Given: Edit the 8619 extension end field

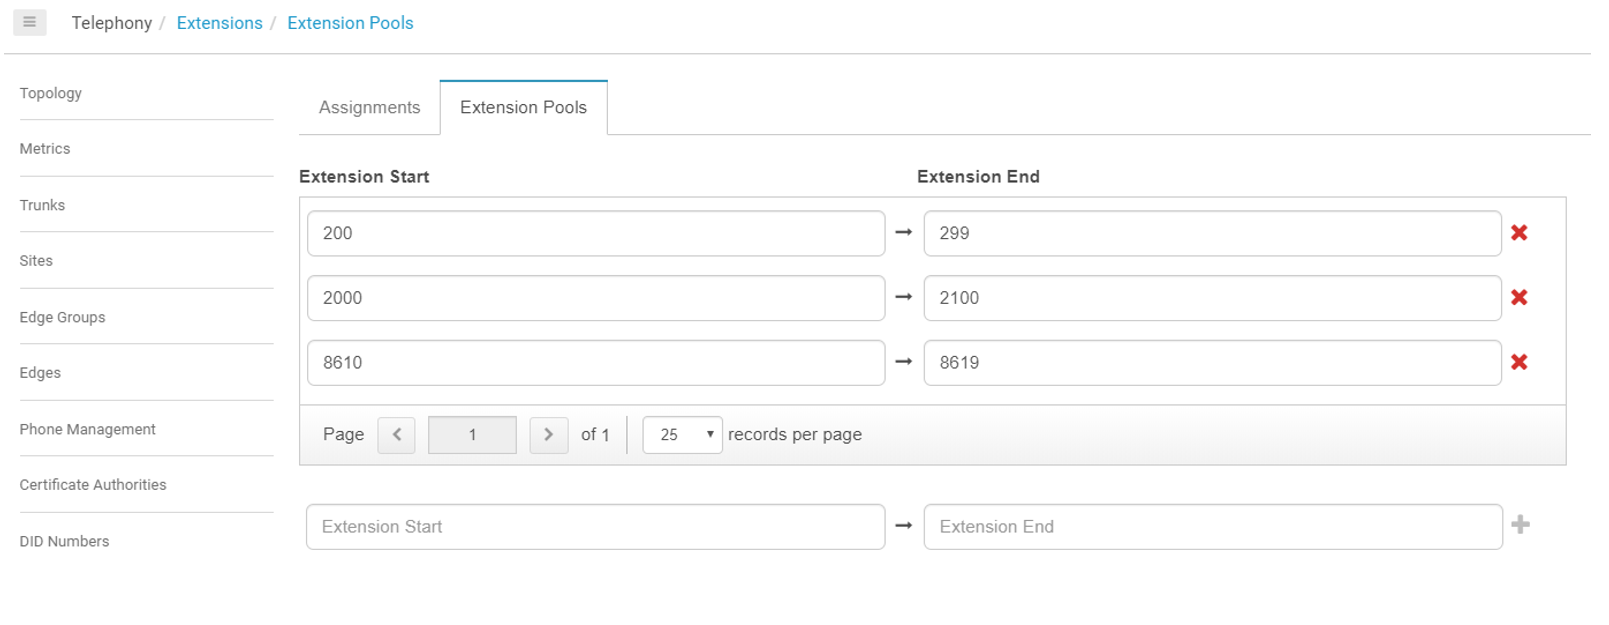Looking at the screenshot, I should 1212,363.
